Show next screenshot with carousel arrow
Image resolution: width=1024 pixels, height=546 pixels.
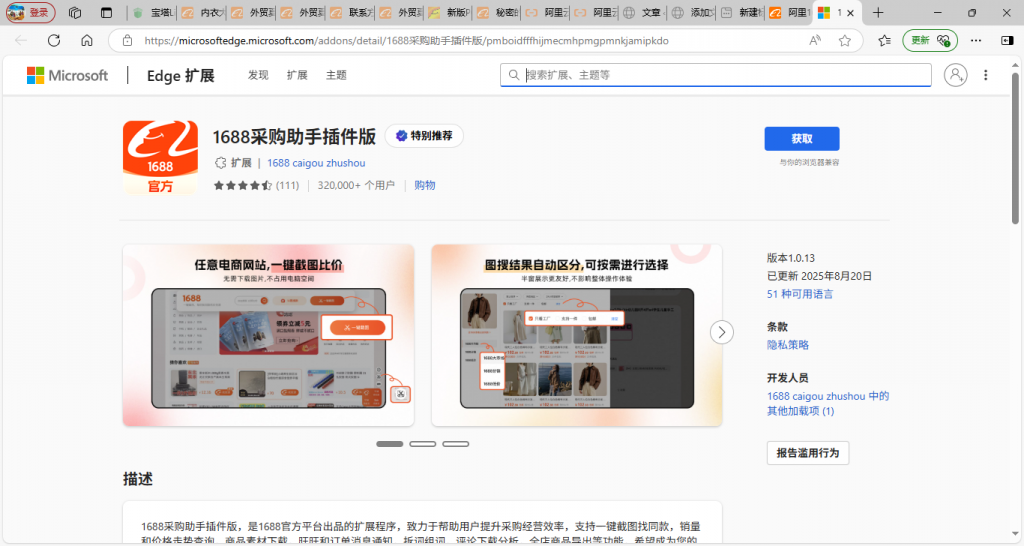tap(722, 332)
